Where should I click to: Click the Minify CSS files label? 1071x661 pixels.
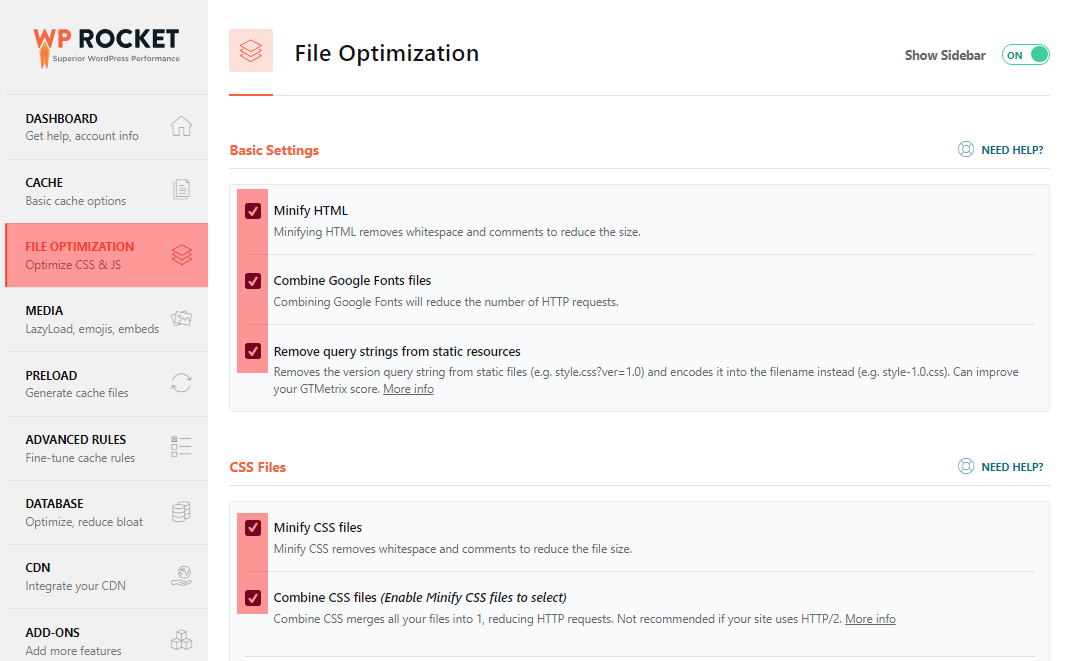[318, 528]
